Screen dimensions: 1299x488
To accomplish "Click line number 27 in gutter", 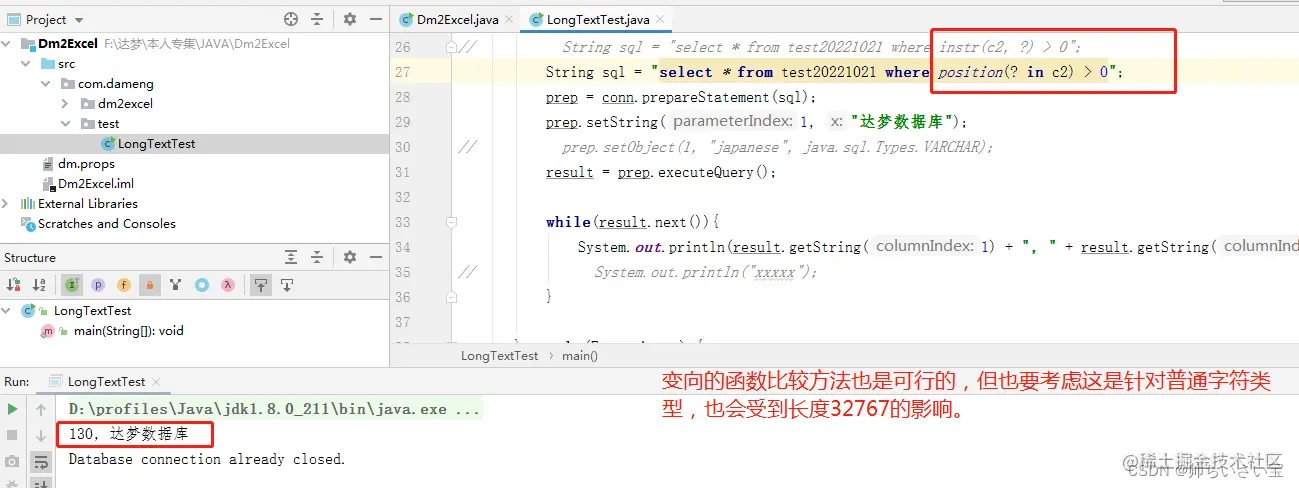I will pyautogui.click(x=403, y=72).
